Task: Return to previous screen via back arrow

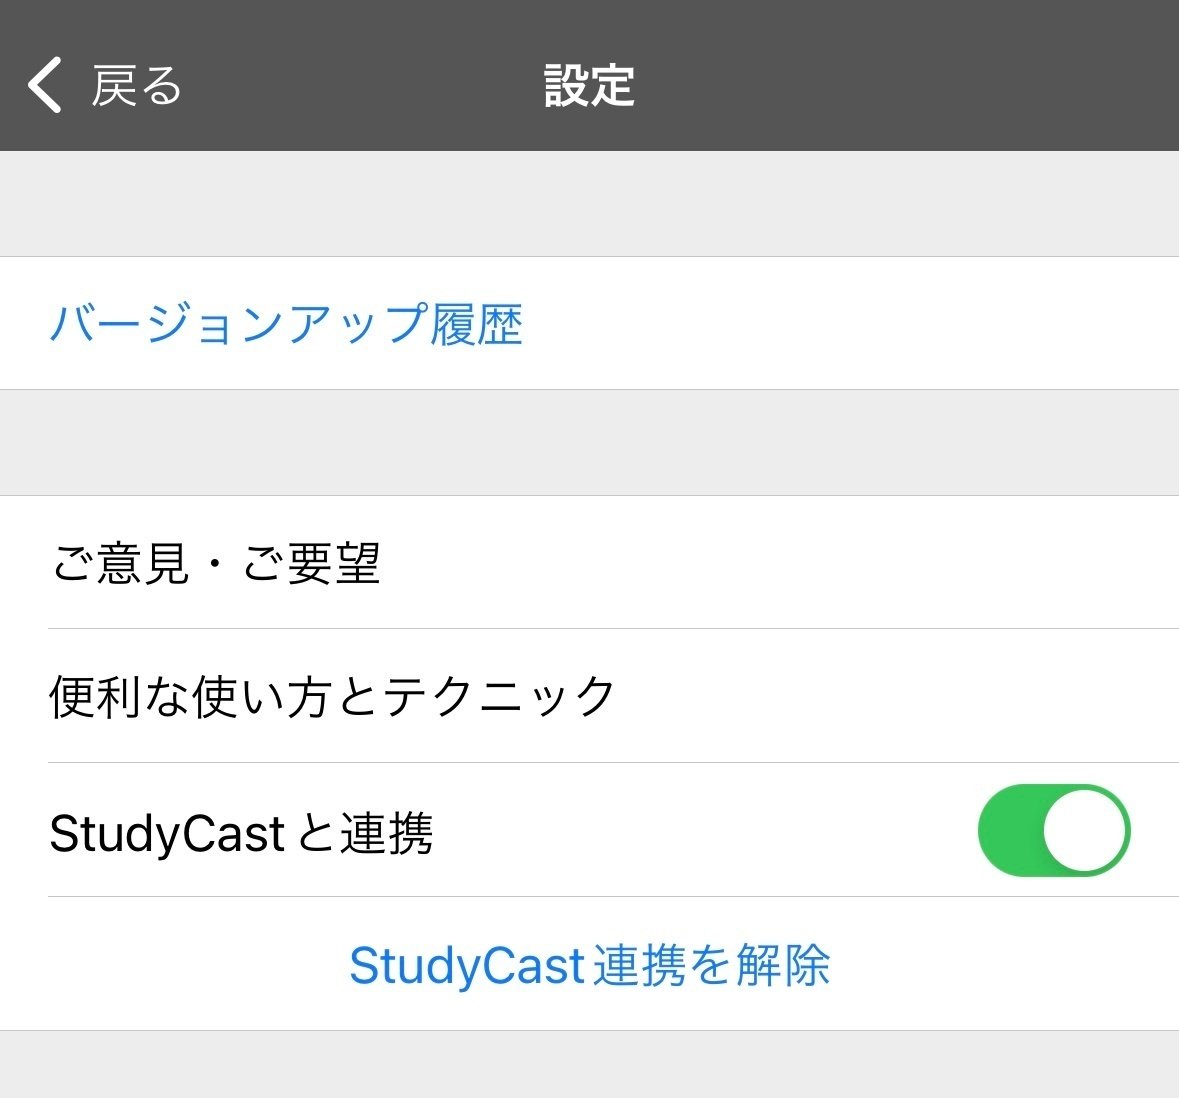Action: pyautogui.click(x=42, y=86)
